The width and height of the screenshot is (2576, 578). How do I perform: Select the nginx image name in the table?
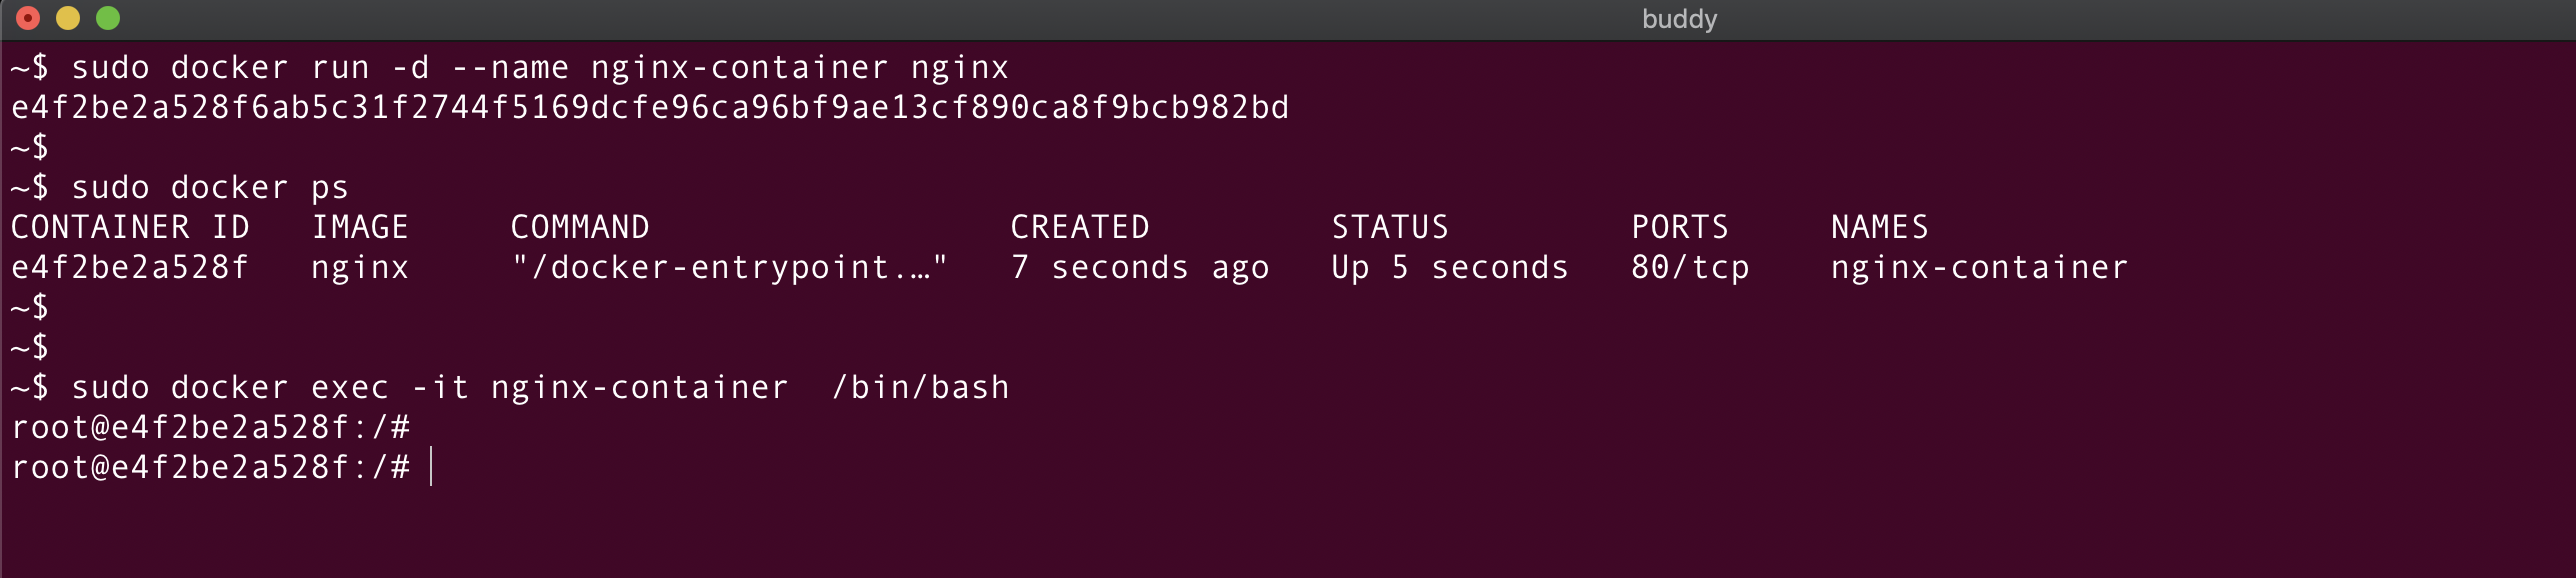click(360, 267)
